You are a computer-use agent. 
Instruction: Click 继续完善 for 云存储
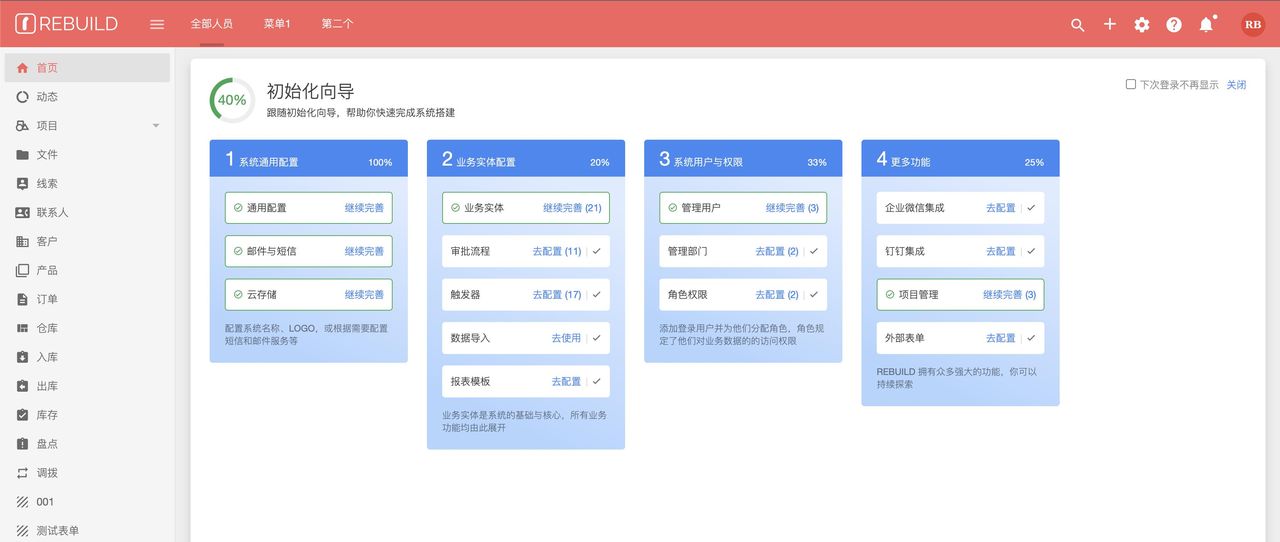tap(364, 295)
